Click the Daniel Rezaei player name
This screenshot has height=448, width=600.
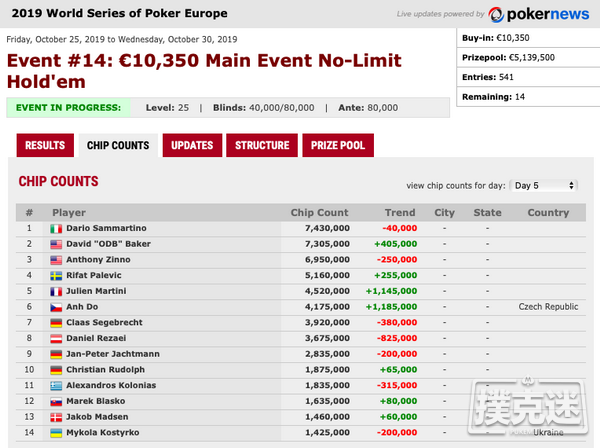95,338
